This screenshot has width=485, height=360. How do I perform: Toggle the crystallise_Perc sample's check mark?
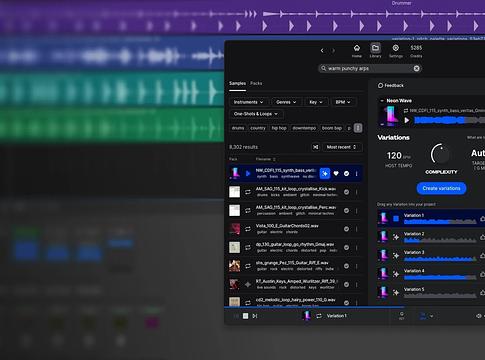[x=346, y=210]
